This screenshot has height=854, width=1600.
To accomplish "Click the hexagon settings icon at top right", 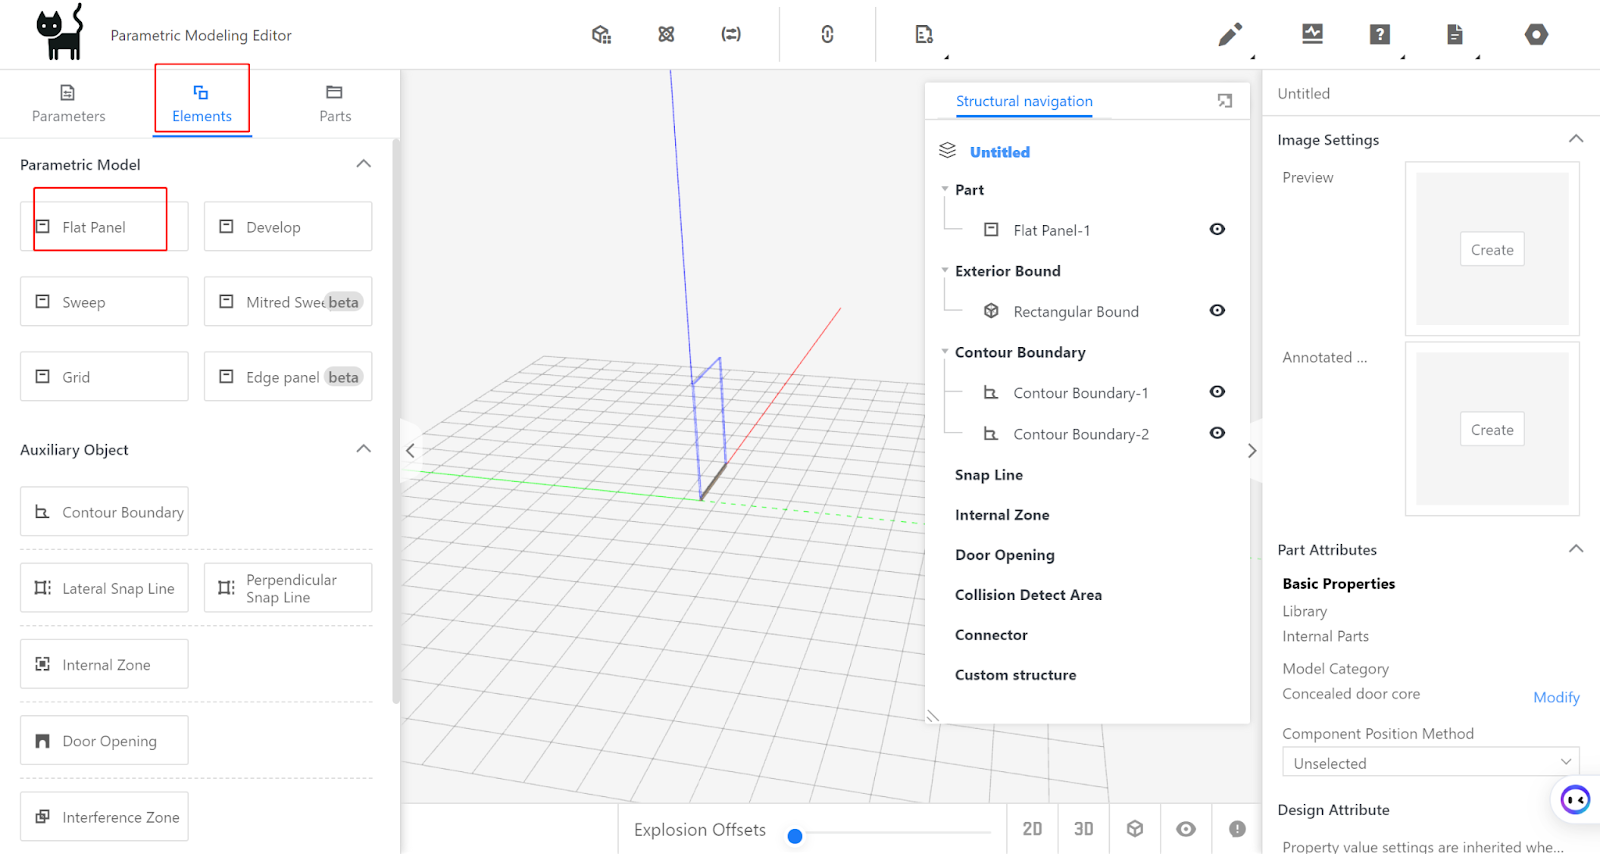I will click(1536, 35).
